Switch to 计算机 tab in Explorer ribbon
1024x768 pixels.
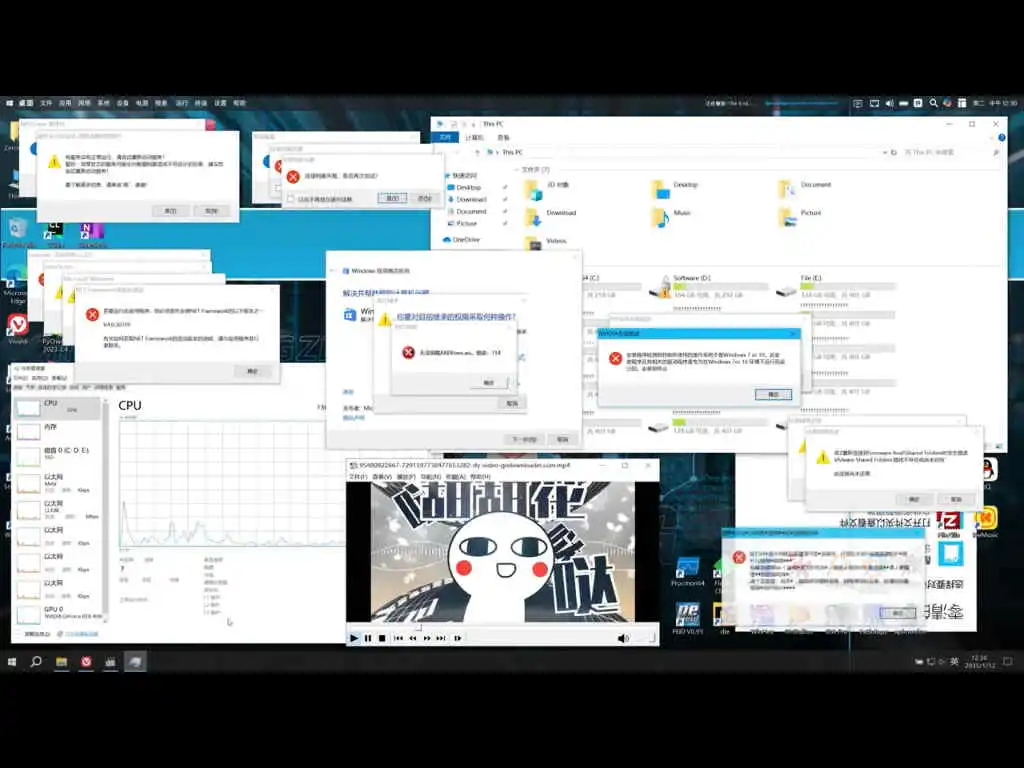pos(475,137)
